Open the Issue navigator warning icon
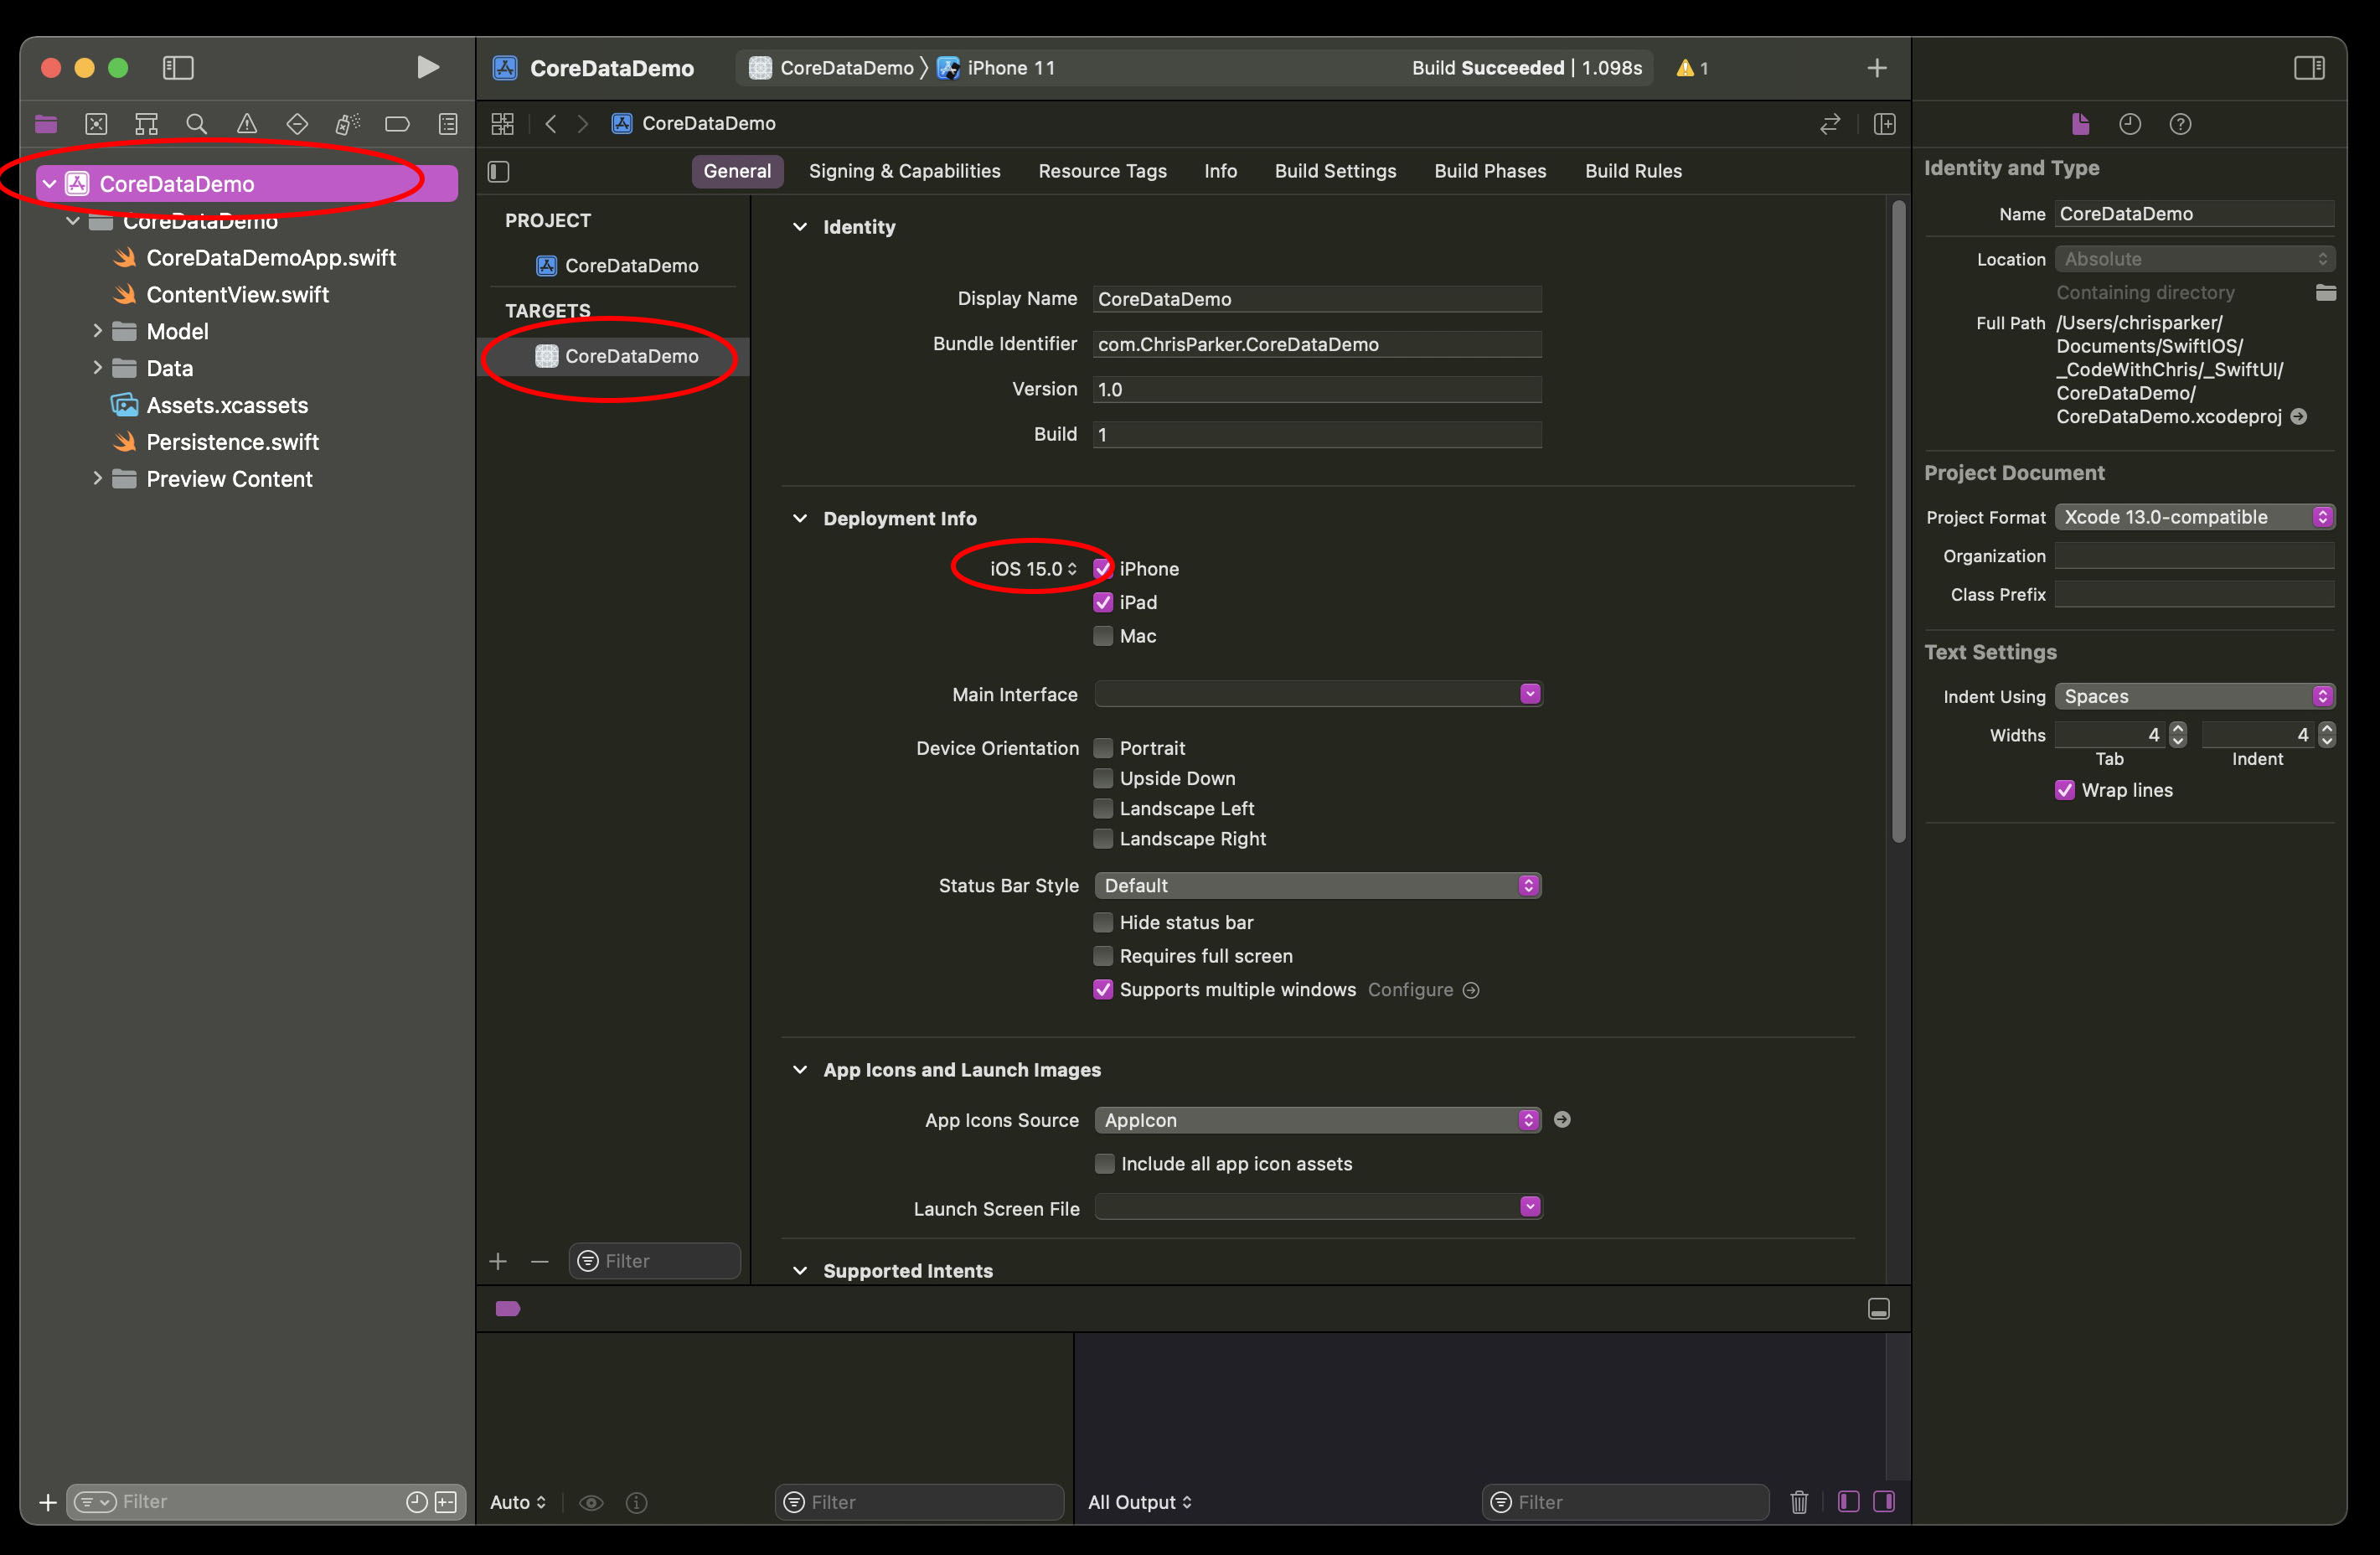Viewport: 2380px width, 1555px height. 246,124
